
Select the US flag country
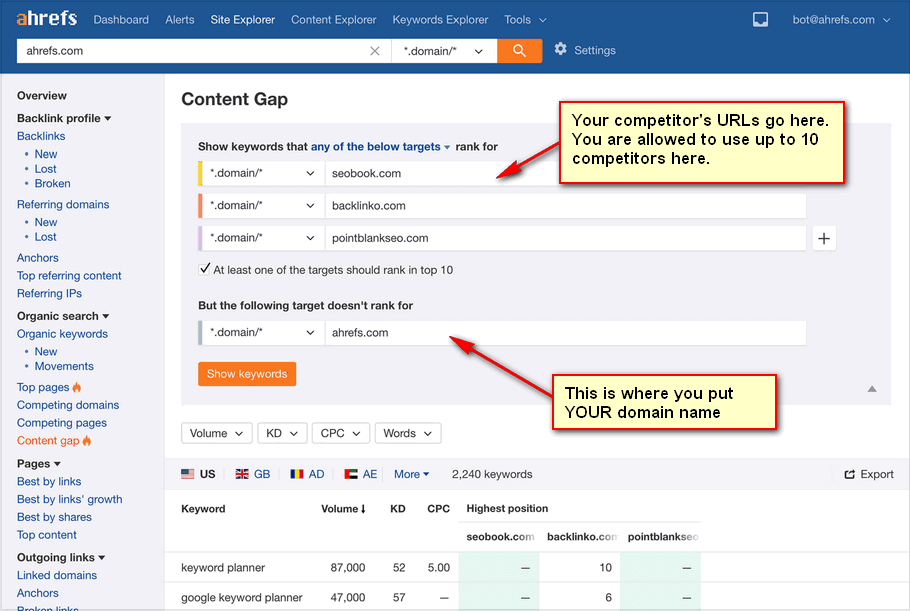pyautogui.click(x=198, y=474)
